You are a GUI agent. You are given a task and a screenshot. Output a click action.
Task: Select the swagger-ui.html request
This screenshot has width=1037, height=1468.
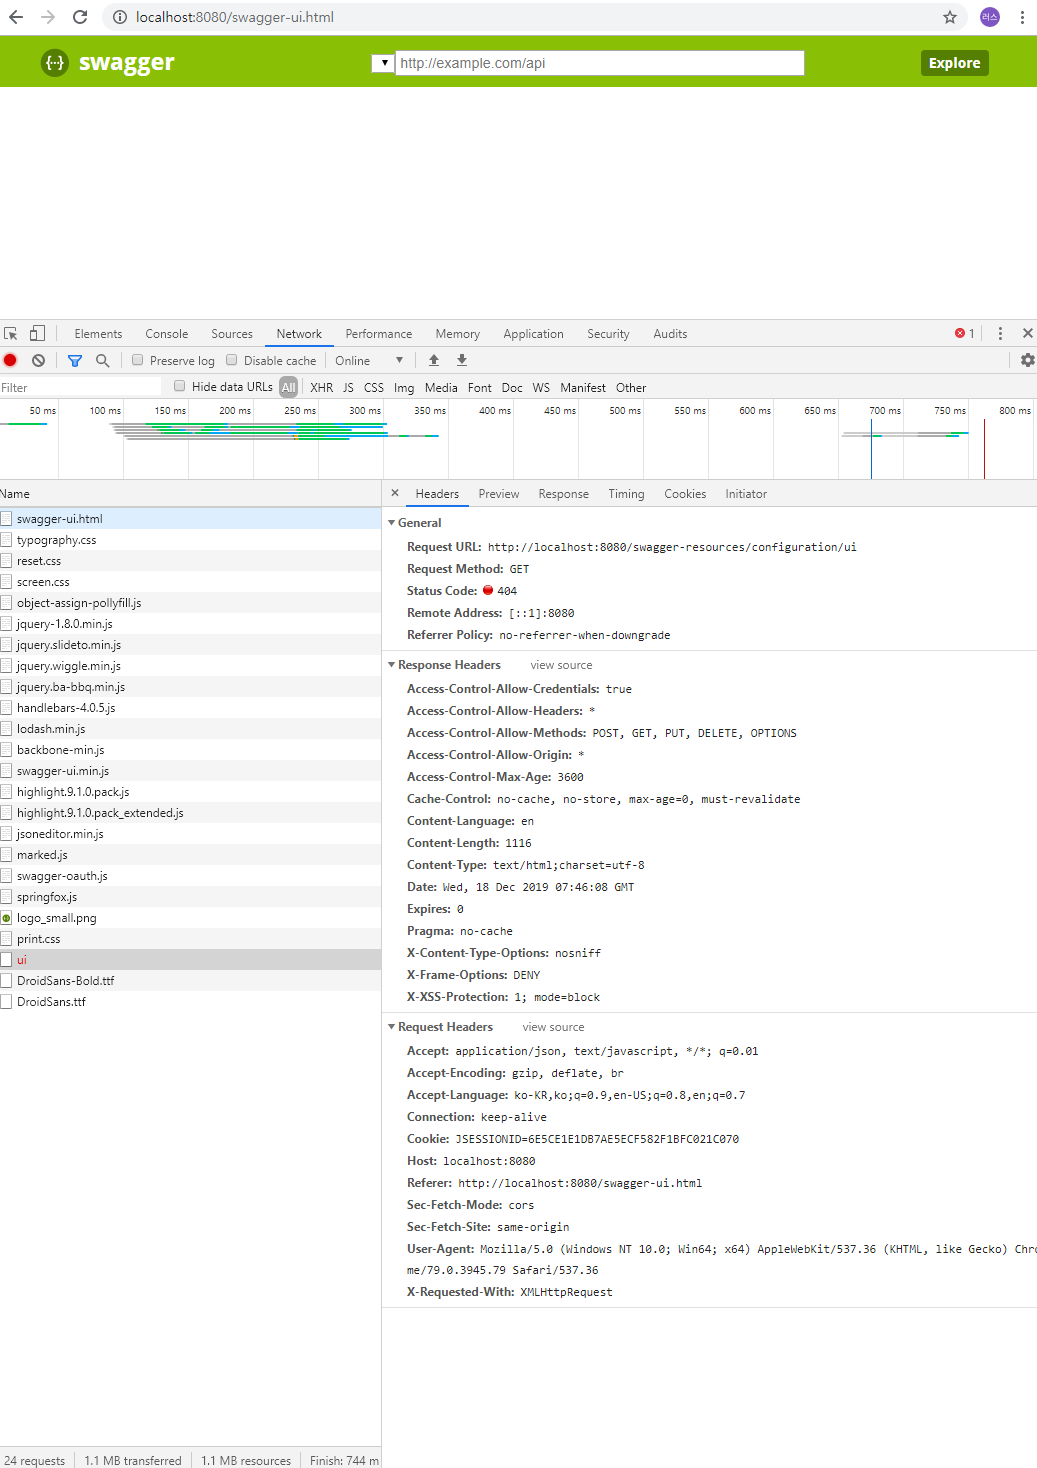[x=190, y=519]
